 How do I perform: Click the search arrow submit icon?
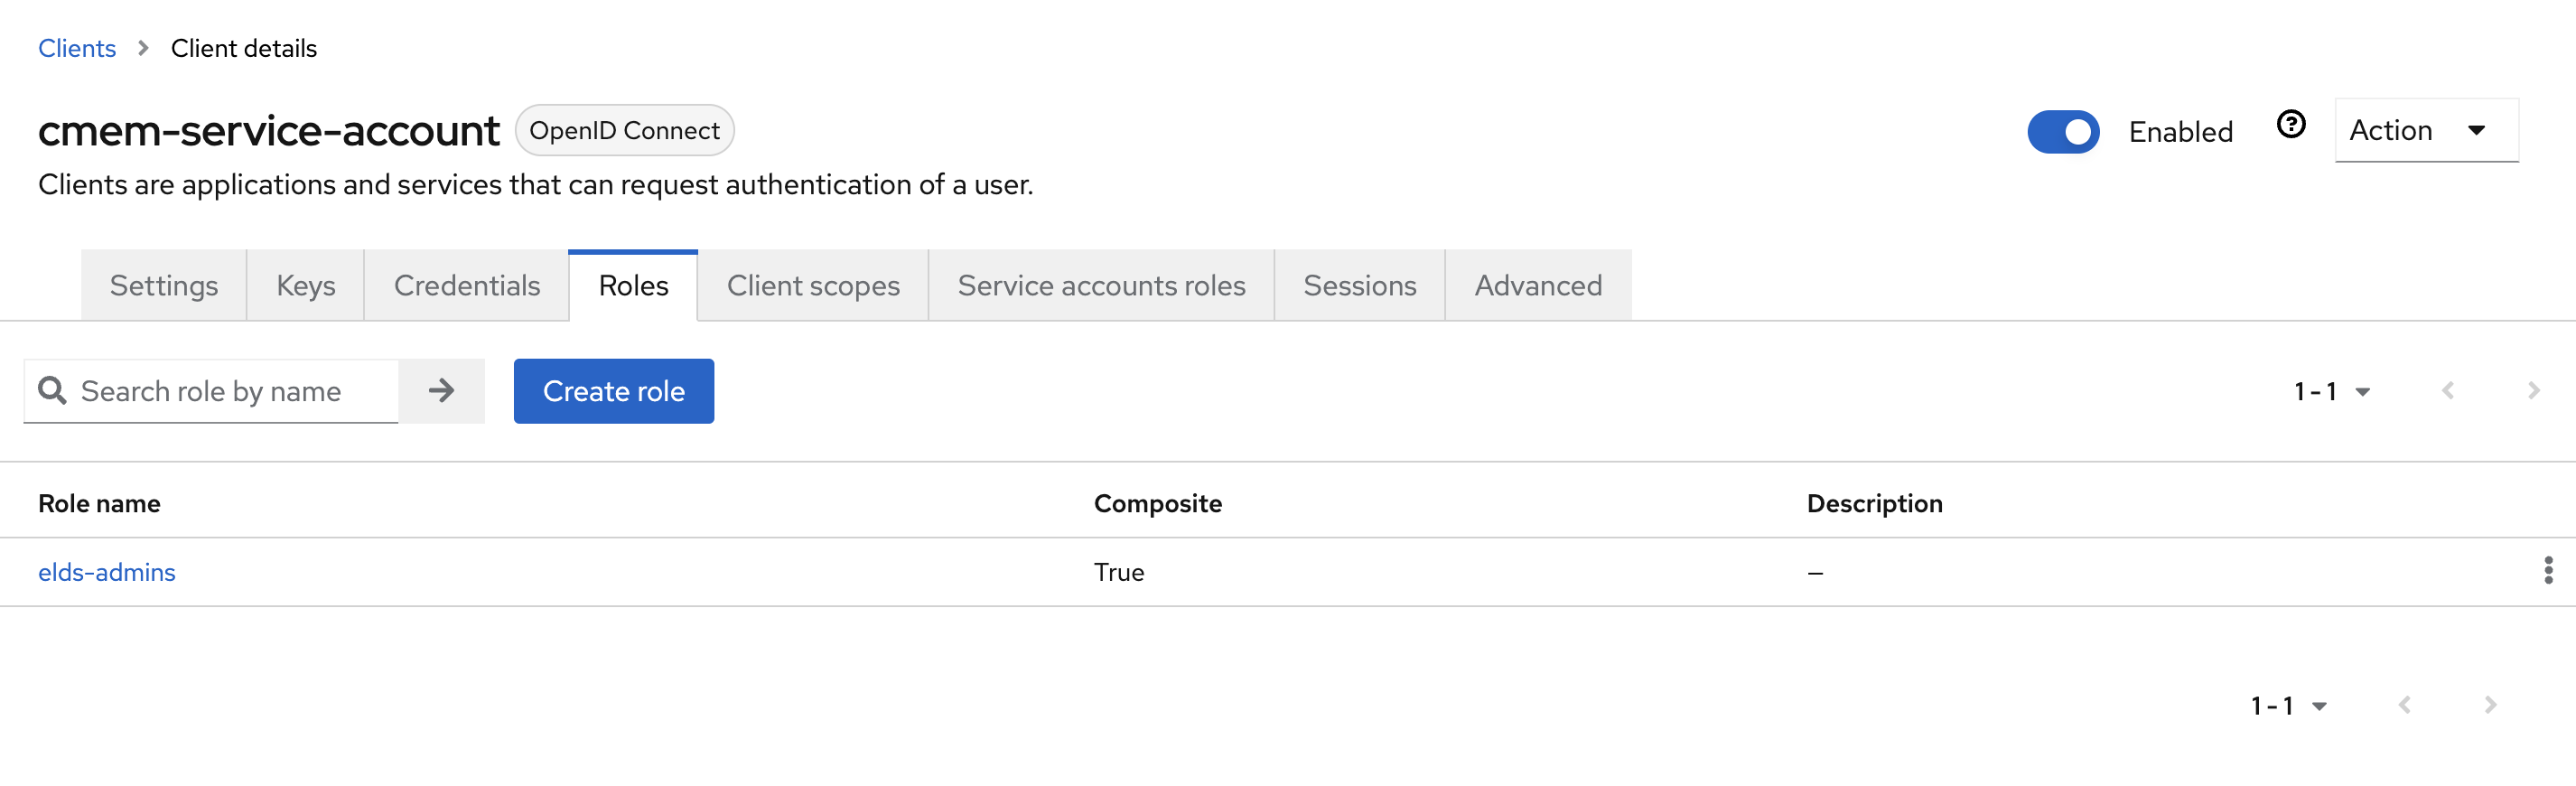point(441,391)
